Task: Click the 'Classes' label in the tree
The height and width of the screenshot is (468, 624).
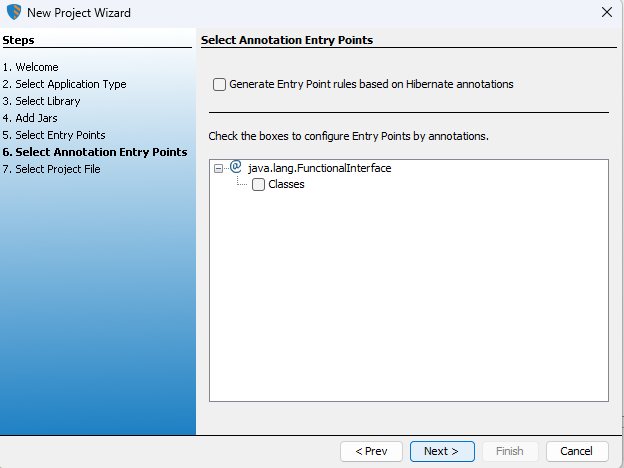Action: click(286, 184)
